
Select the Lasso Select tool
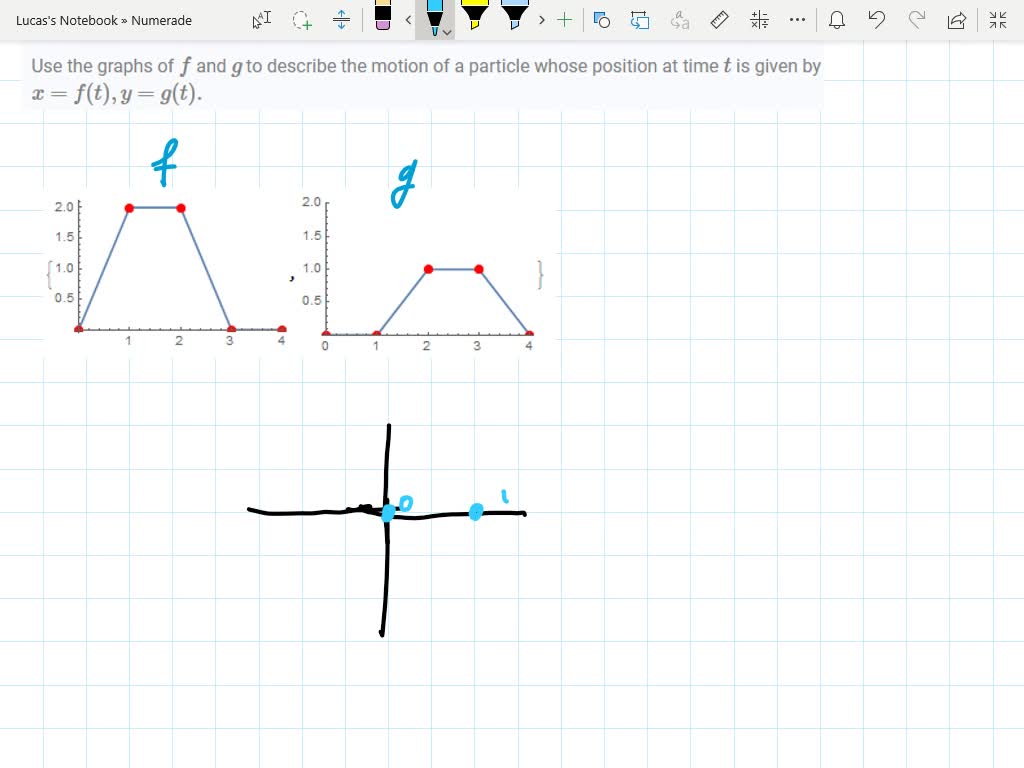coord(302,20)
